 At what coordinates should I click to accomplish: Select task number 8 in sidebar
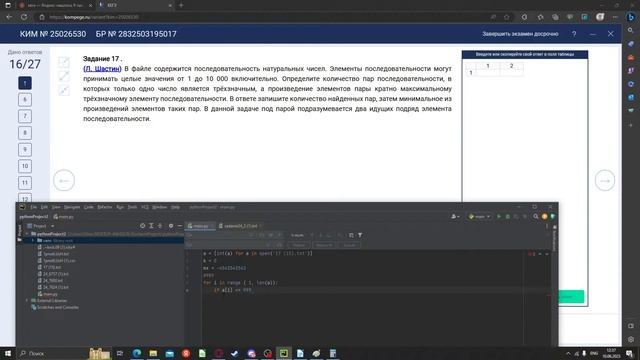click(25, 133)
